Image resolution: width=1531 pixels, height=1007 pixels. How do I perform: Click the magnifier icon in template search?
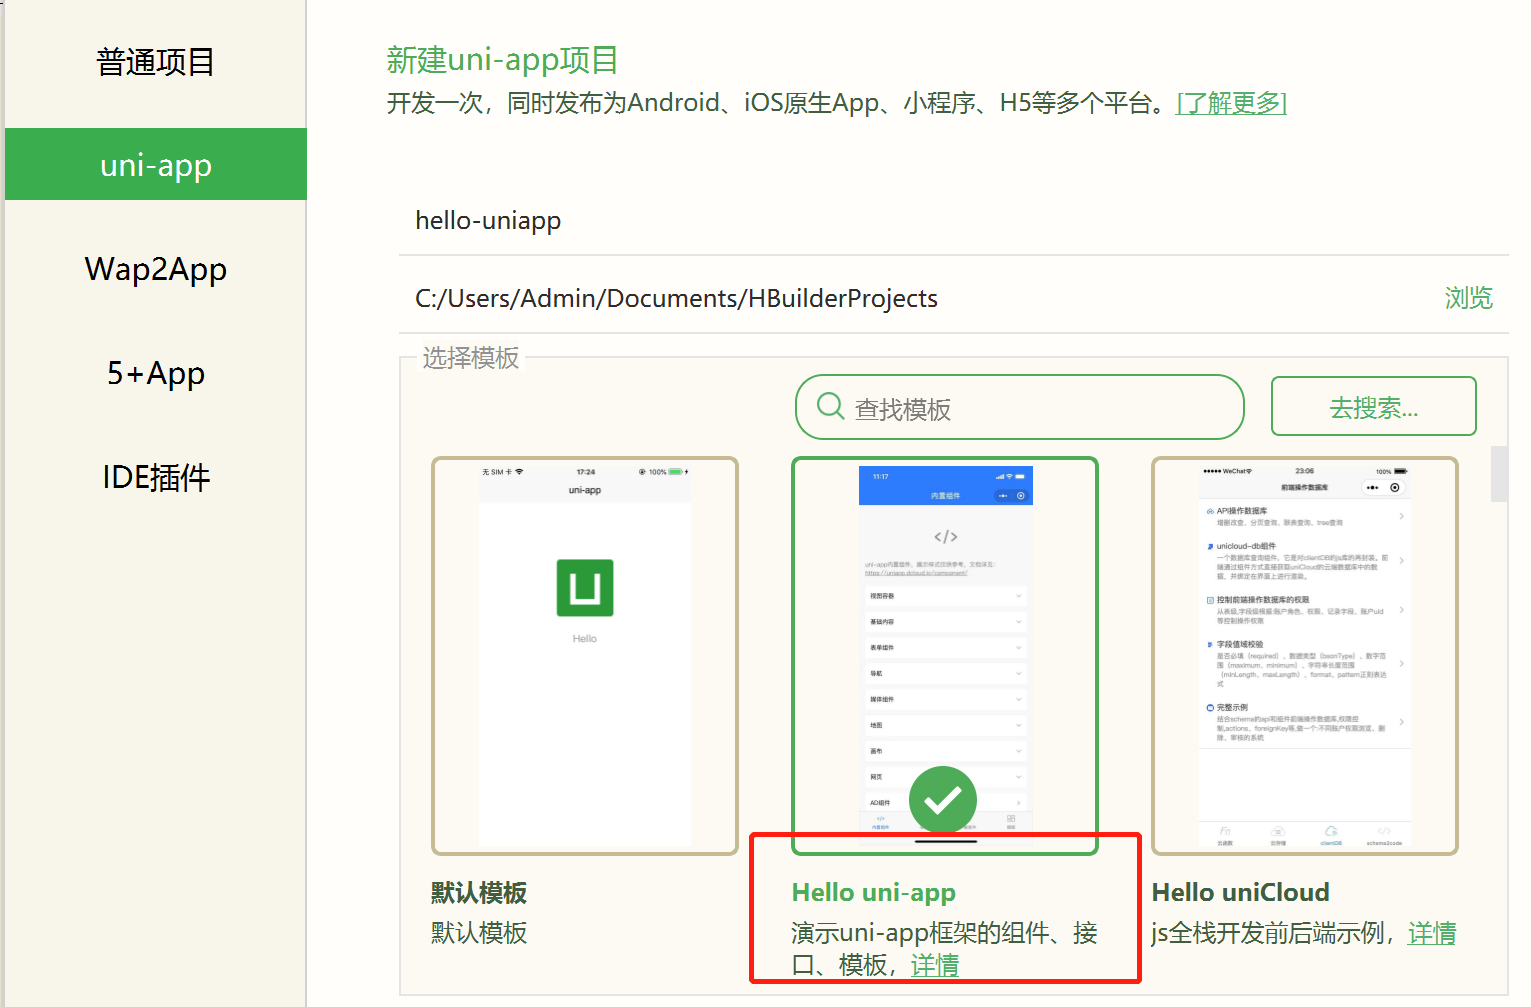pos(830,406)
